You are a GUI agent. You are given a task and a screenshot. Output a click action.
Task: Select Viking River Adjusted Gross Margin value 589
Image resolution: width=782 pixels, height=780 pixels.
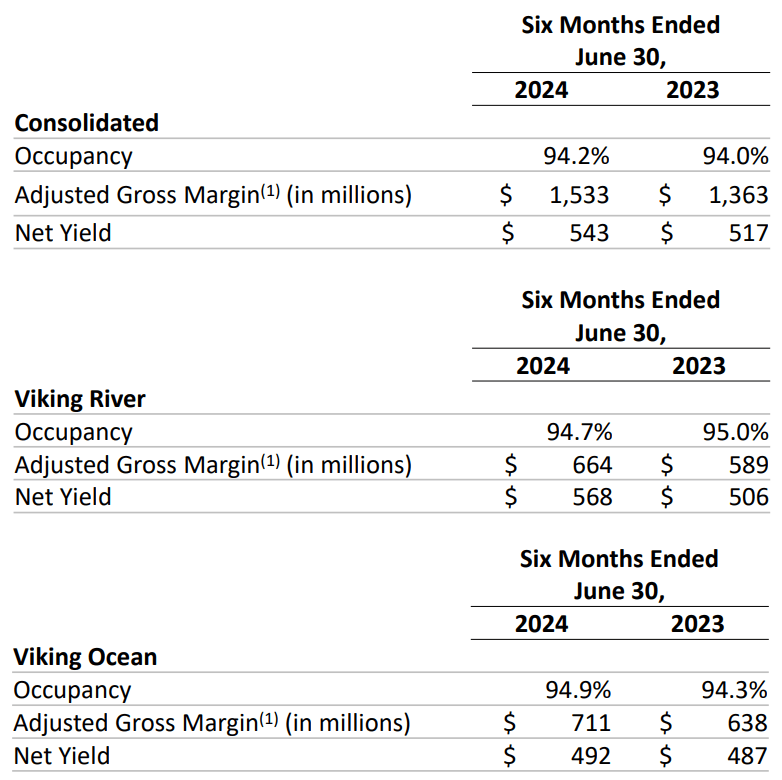(x=748, y=465)
